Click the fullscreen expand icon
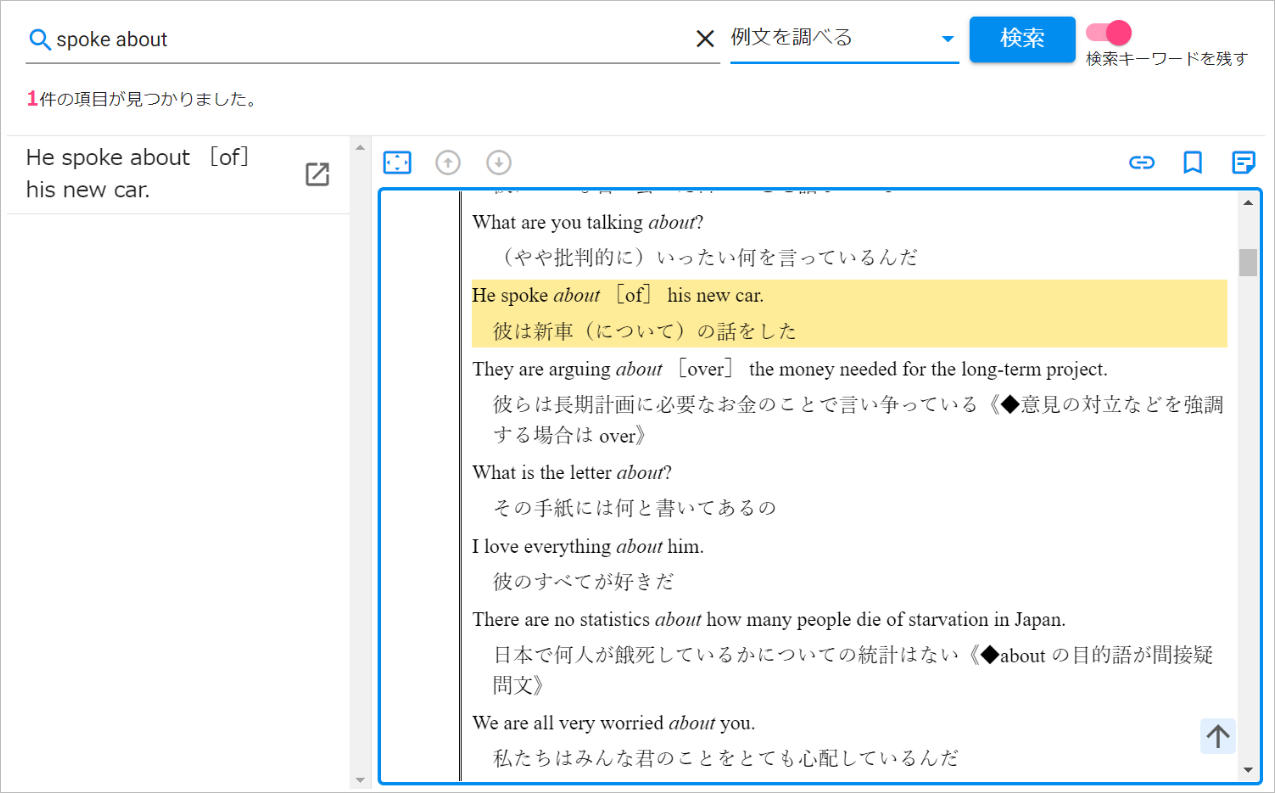This screenshot has width=1275, height=793. [x=397, y=162]
